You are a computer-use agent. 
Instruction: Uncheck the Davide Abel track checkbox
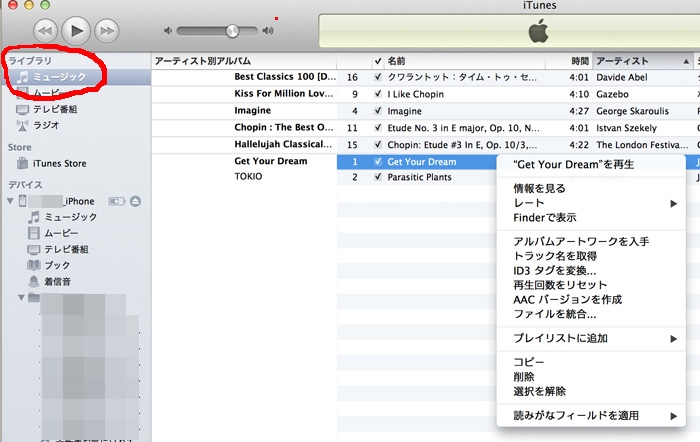click(378, 77)
